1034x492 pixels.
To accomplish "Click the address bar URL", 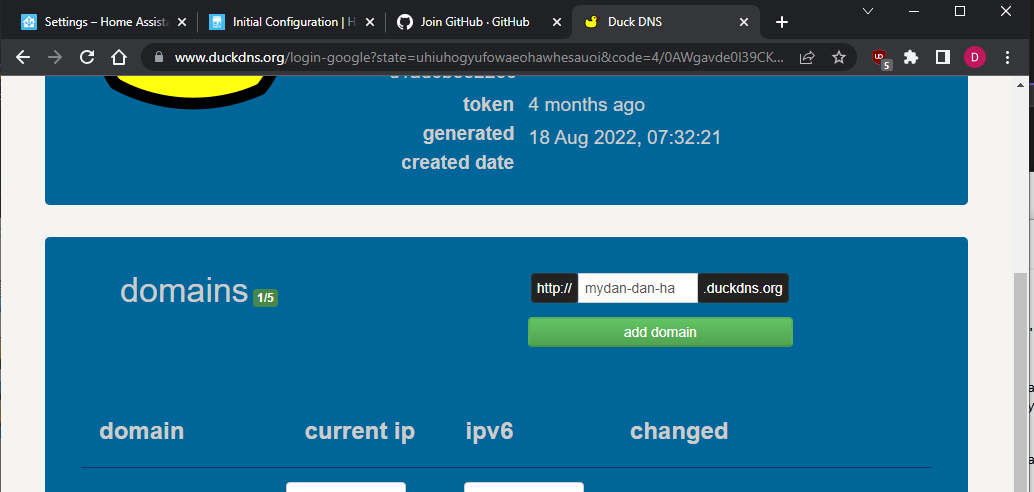I will (x=479, y=57).
